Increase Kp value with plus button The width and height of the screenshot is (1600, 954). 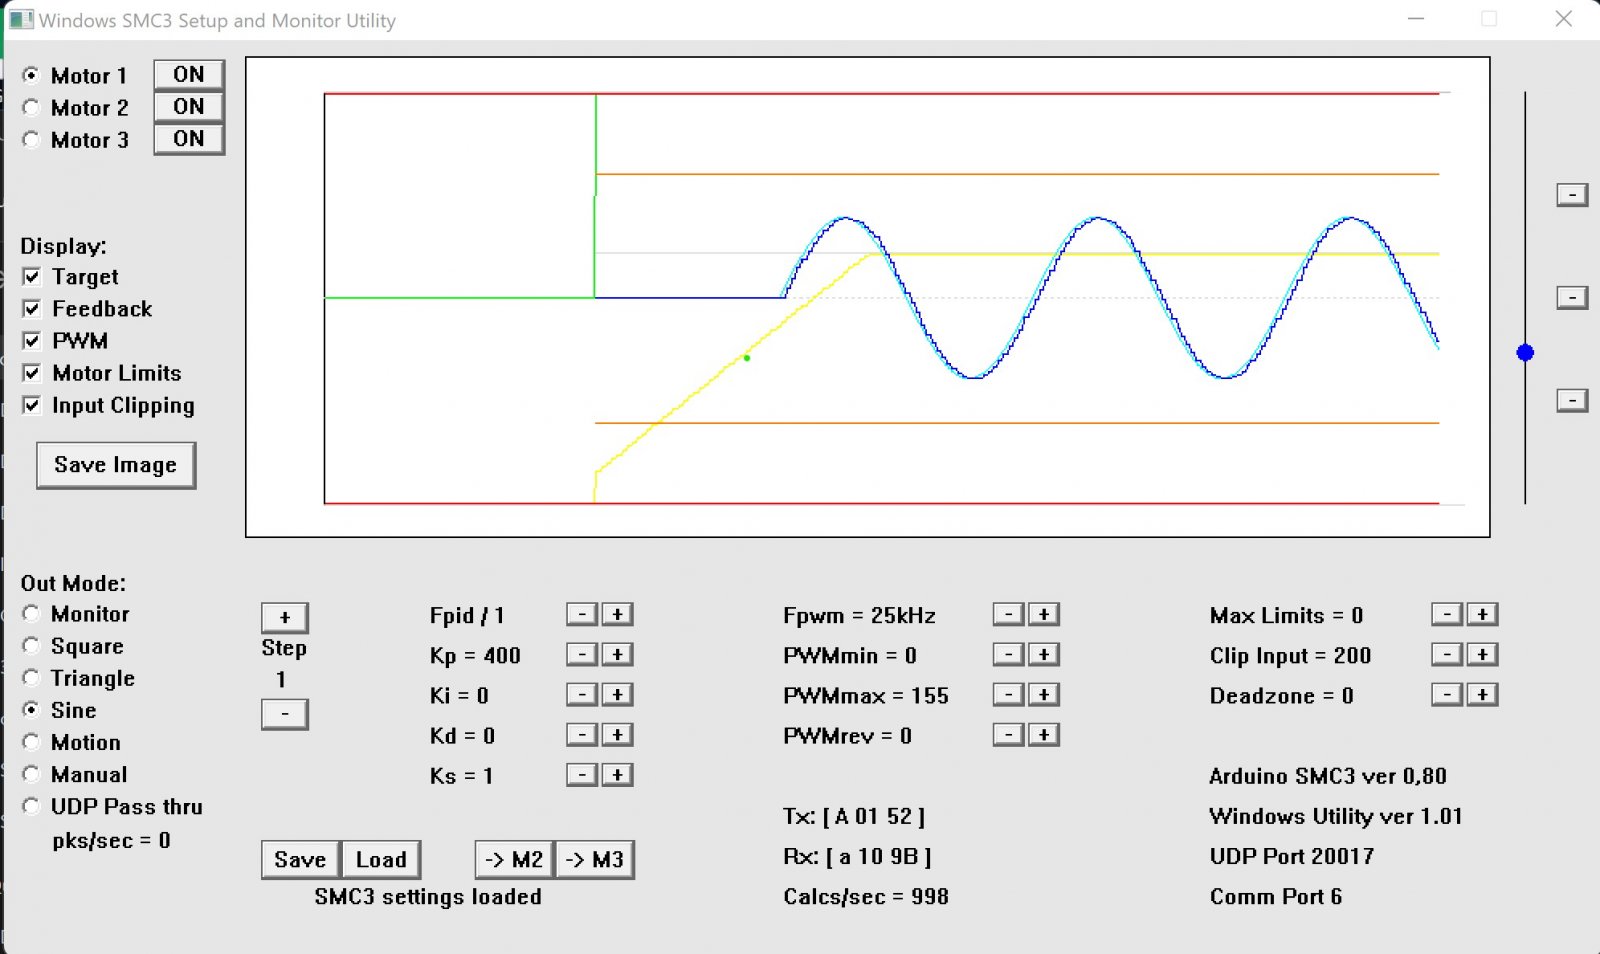tap(618, 654)
